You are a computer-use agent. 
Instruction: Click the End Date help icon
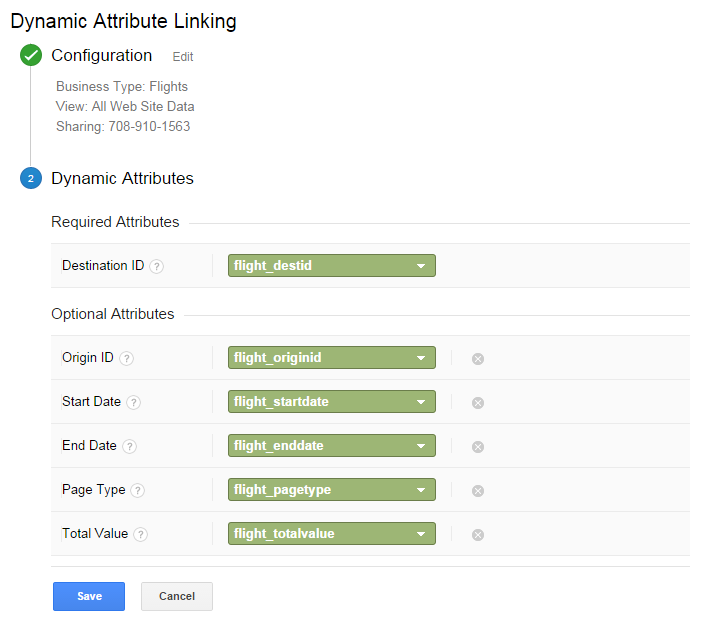[130, 446]
